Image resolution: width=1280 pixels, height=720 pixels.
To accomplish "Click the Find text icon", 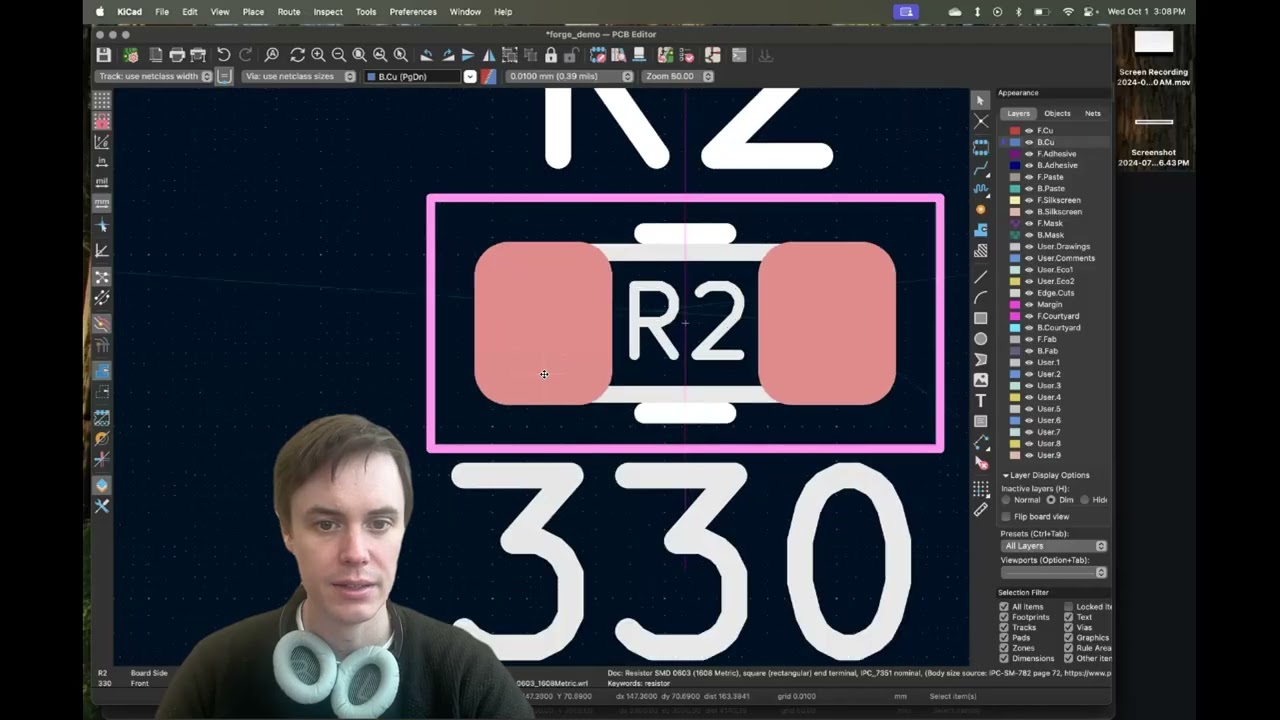I will pyautogui.click(x=271, y=55).
